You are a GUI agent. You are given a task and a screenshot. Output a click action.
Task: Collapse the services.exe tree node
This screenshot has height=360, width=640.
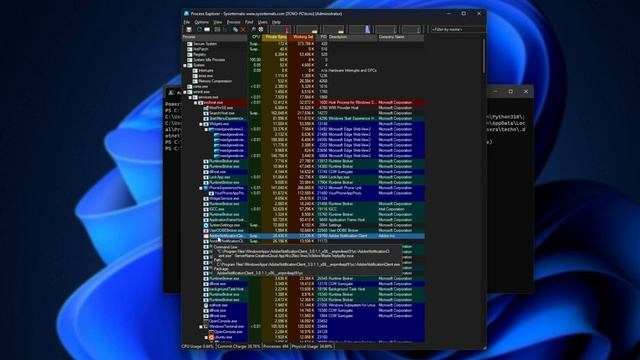pos(190,97)
